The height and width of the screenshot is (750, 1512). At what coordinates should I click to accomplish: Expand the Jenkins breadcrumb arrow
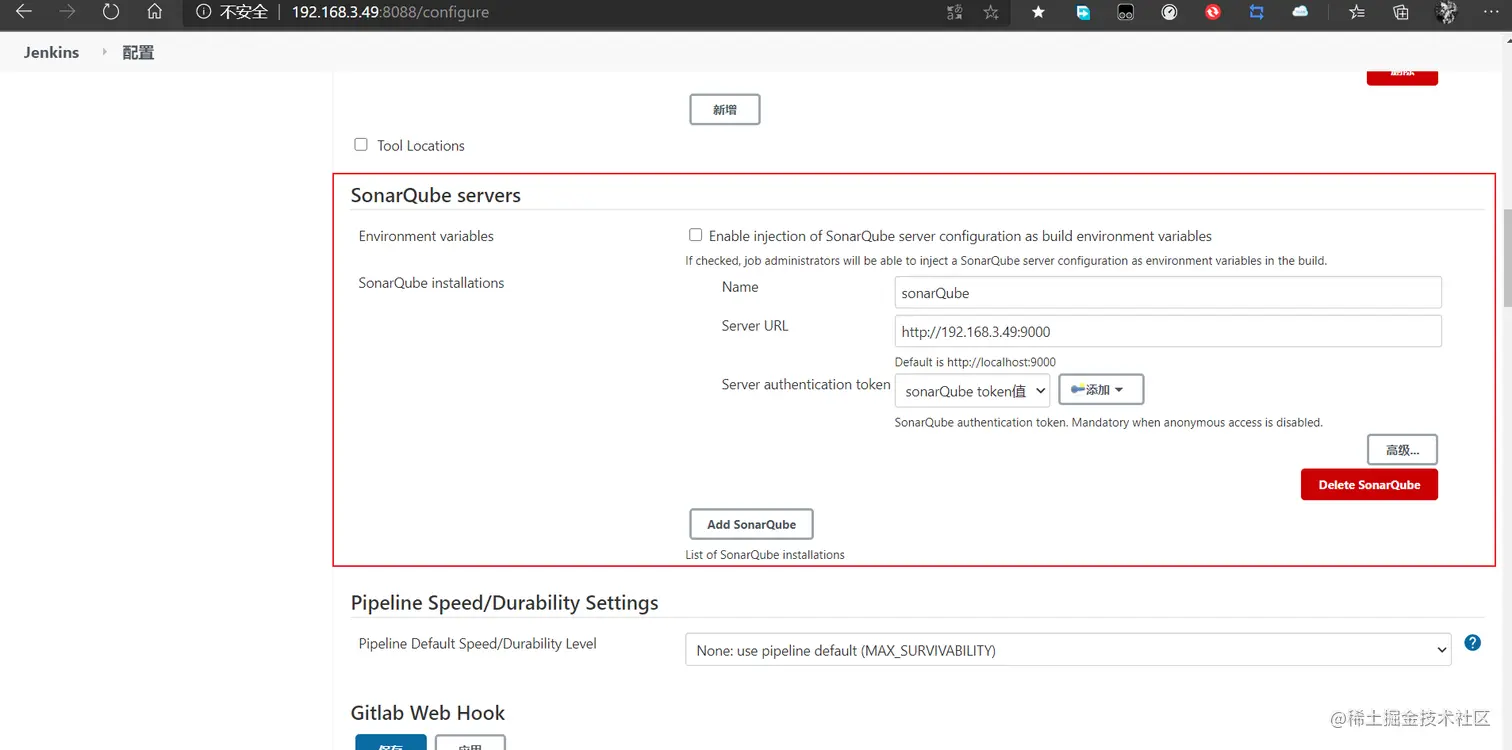coord(104,52)
